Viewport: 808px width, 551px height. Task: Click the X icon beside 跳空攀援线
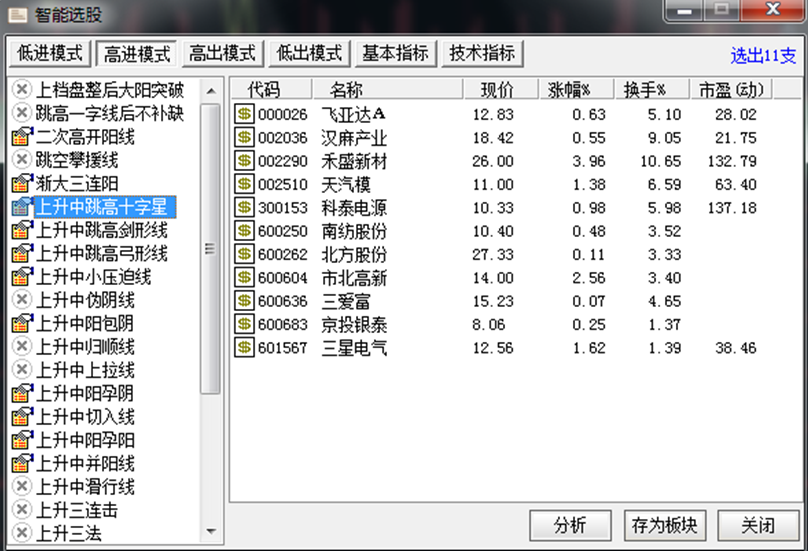[x=22, y=160]
